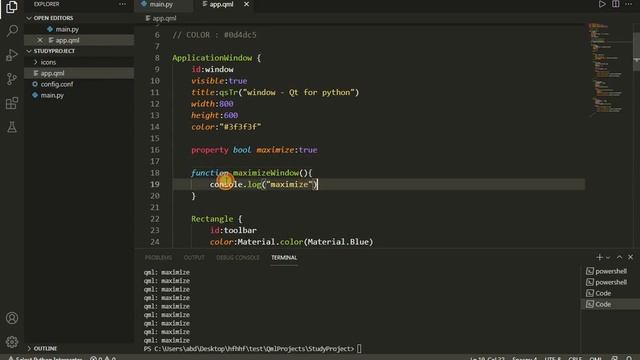Open the Debug Console panel tab

pos(238,258)
